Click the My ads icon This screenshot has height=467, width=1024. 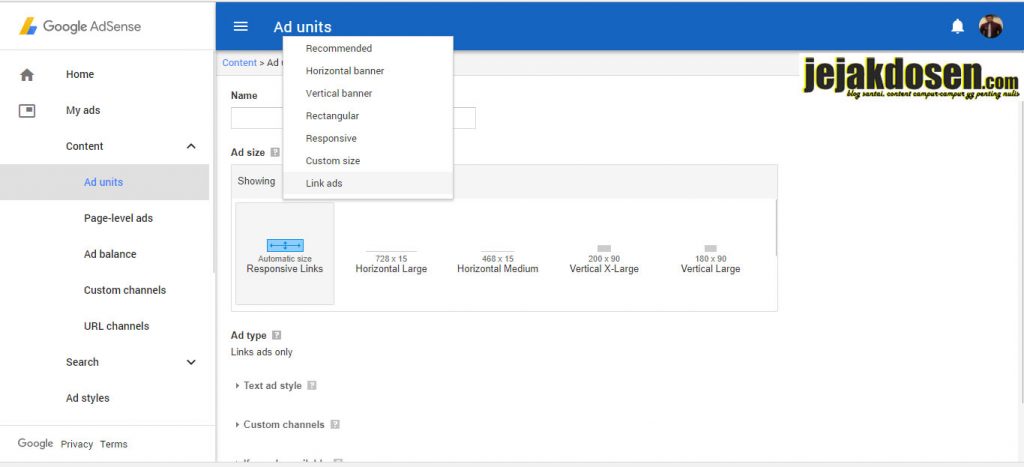click(x=27, y=110)
